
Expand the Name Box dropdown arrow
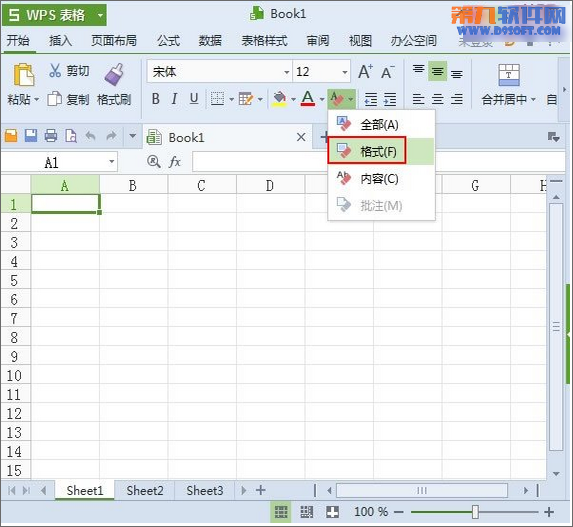[112, 162]
